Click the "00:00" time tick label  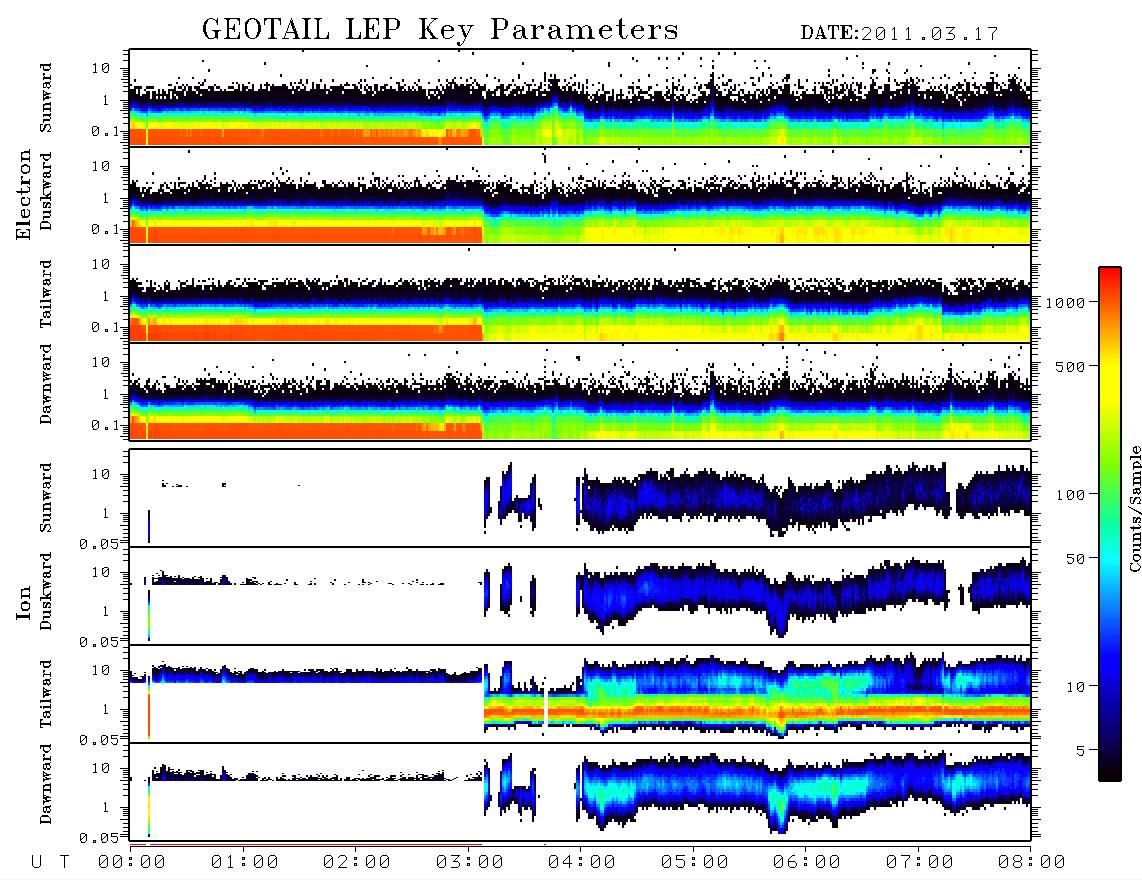click(x=132, y=863)
